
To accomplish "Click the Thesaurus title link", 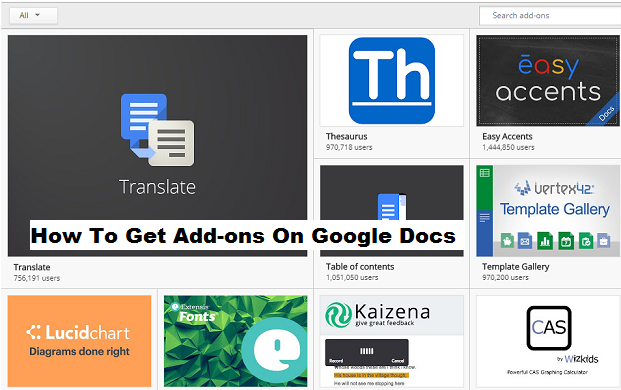I will (x=347, y=137).
